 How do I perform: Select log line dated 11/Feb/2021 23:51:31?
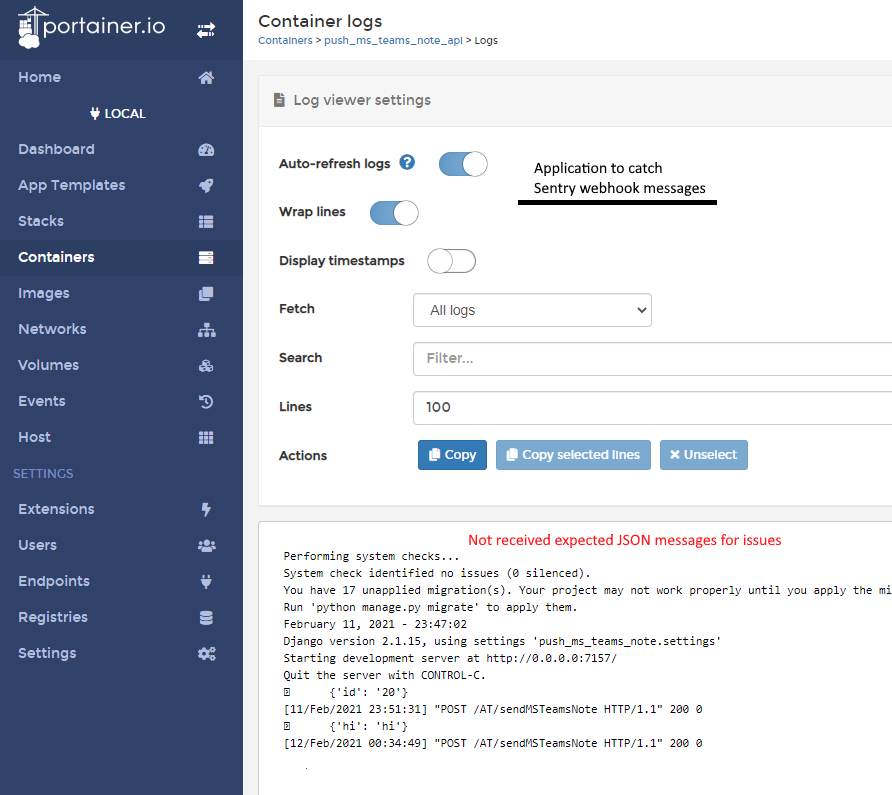pyautogui.click(x=493, y=710)
